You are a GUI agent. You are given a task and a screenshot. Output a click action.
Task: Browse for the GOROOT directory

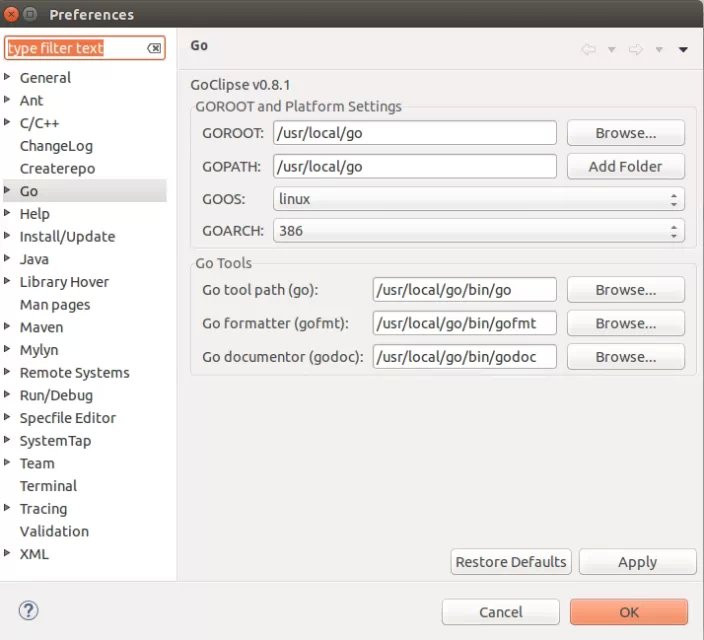click(x=625, y=133)
